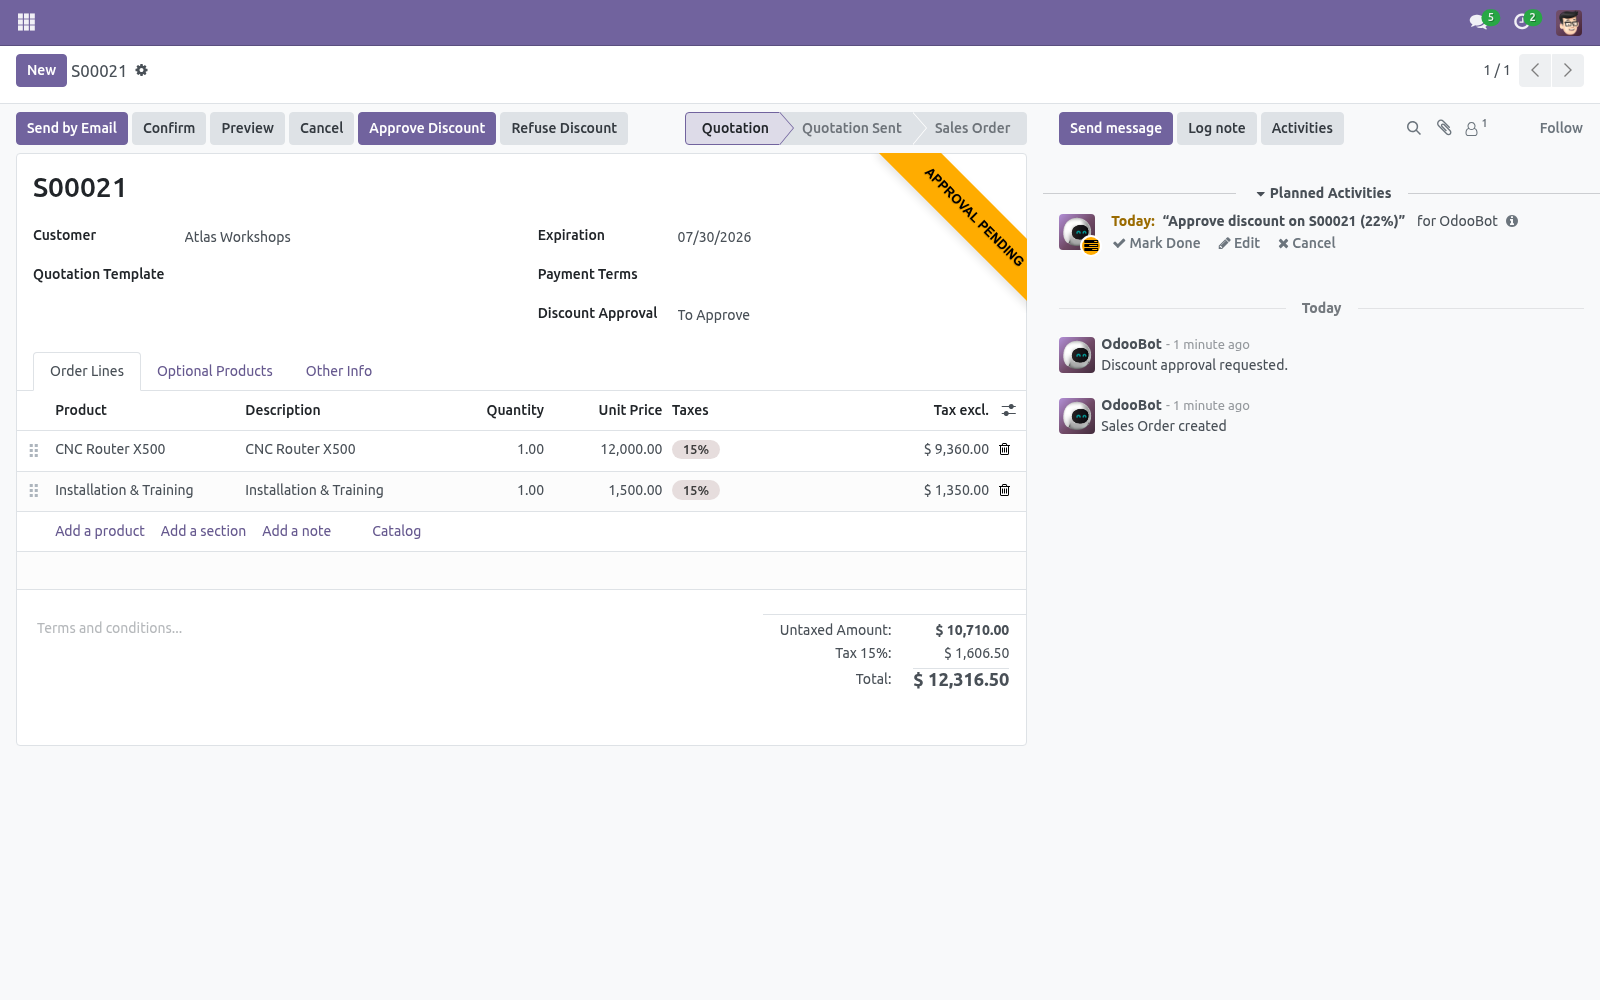Add a note to order lines

pos(296,531)
